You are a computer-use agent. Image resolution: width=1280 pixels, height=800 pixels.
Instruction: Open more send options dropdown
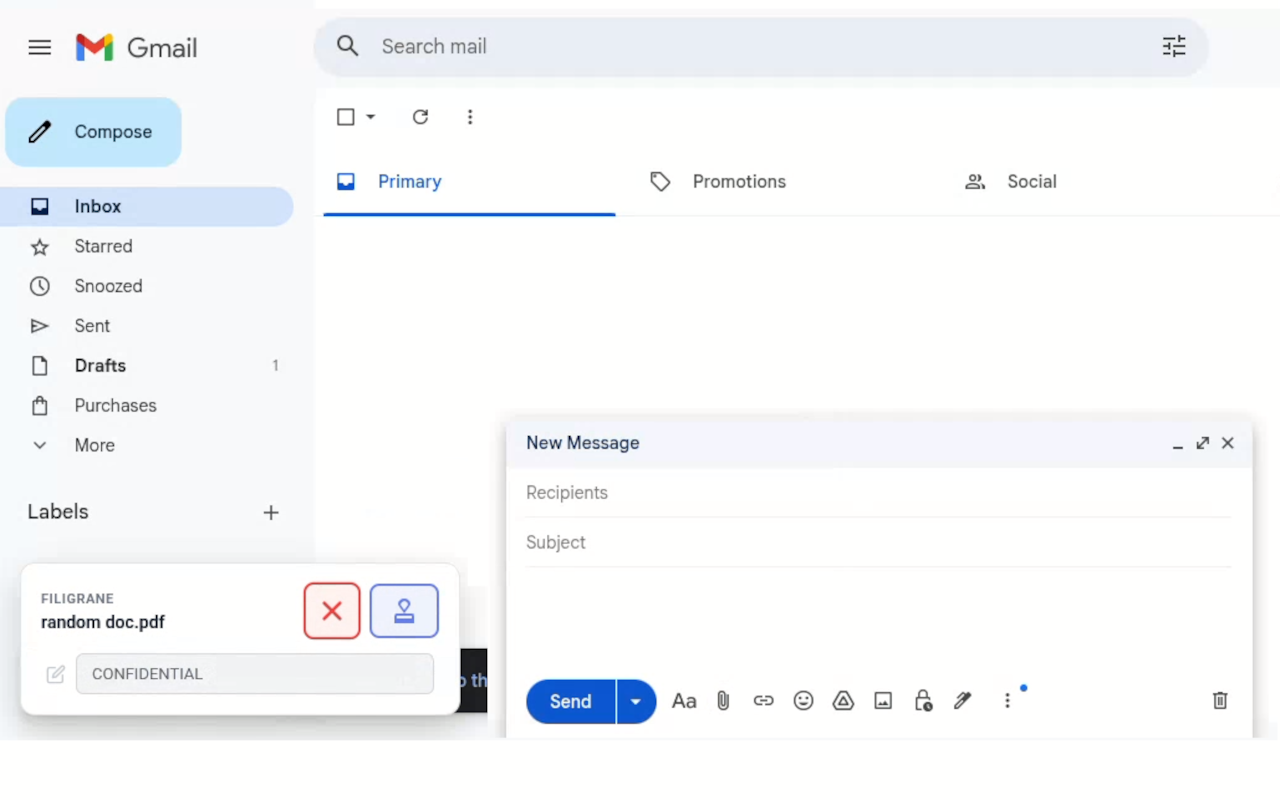(x=636, y=701)
